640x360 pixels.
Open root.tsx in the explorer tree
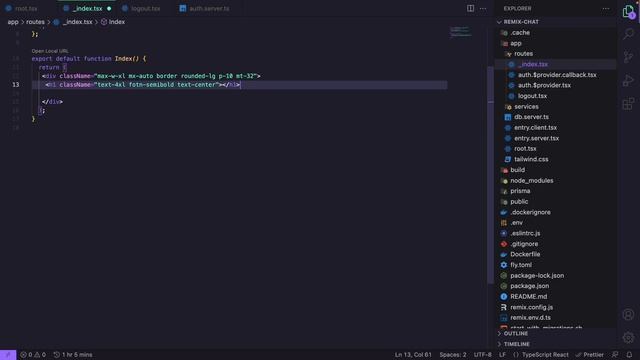point(525,149)
